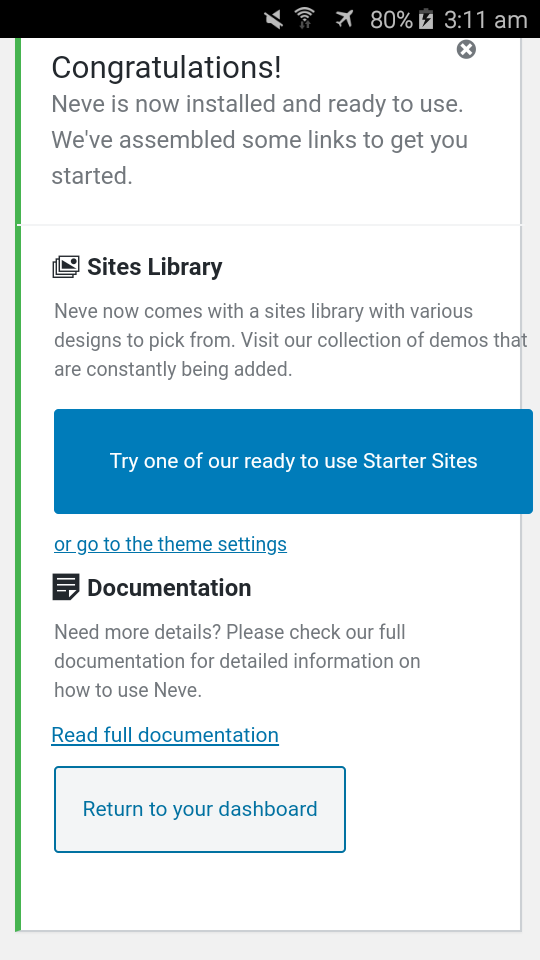Tap the Wi-Fi signal icon in status bar

pyautogui.click(x=304, y=19)
